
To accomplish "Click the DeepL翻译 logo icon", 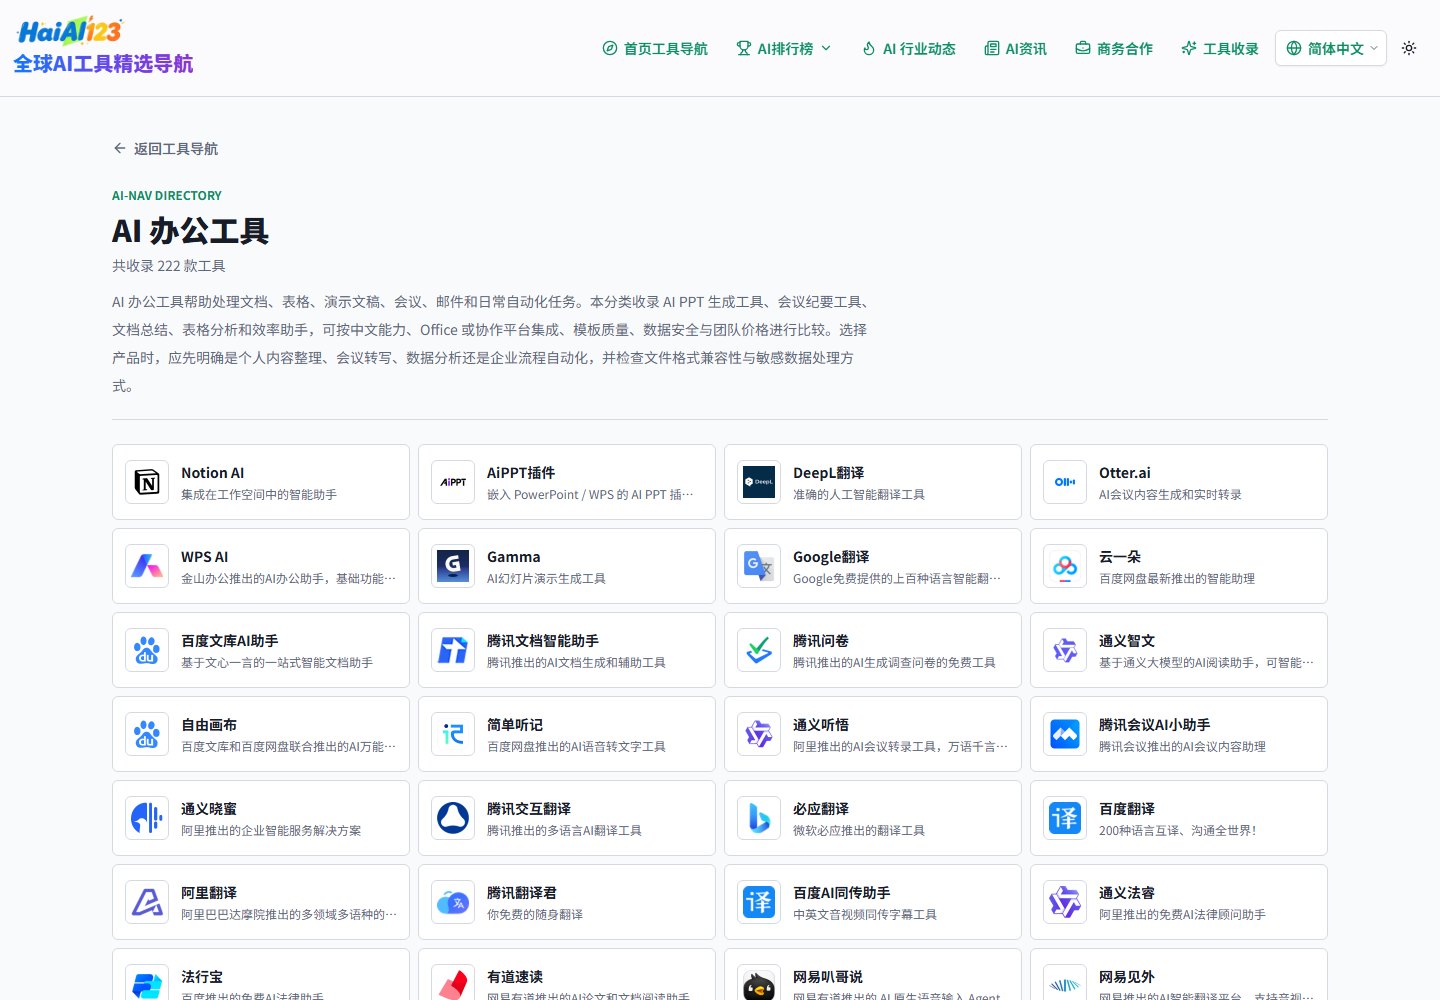I will tap(759, 482).
